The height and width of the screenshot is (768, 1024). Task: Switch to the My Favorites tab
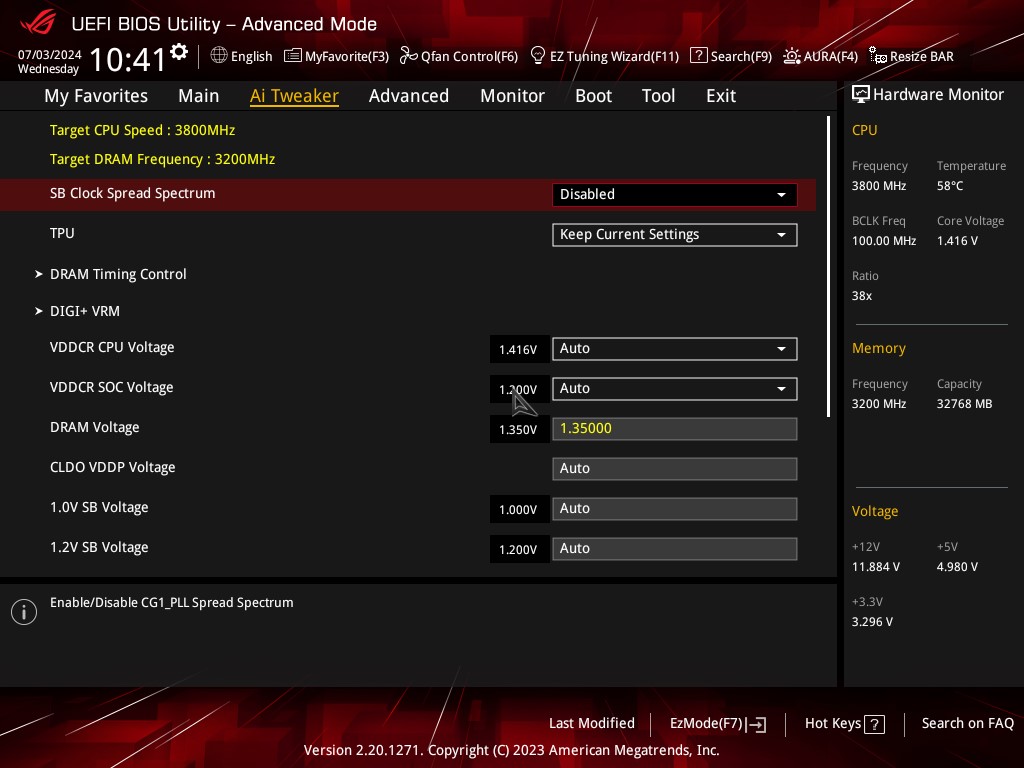[x=96, y=96]
